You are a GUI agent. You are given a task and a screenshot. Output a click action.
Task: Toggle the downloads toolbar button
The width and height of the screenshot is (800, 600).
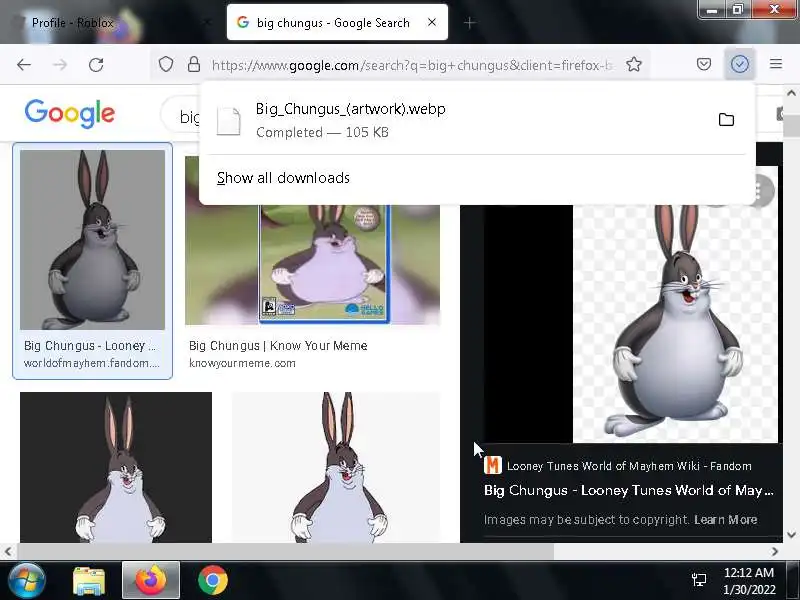coord(740,64)
